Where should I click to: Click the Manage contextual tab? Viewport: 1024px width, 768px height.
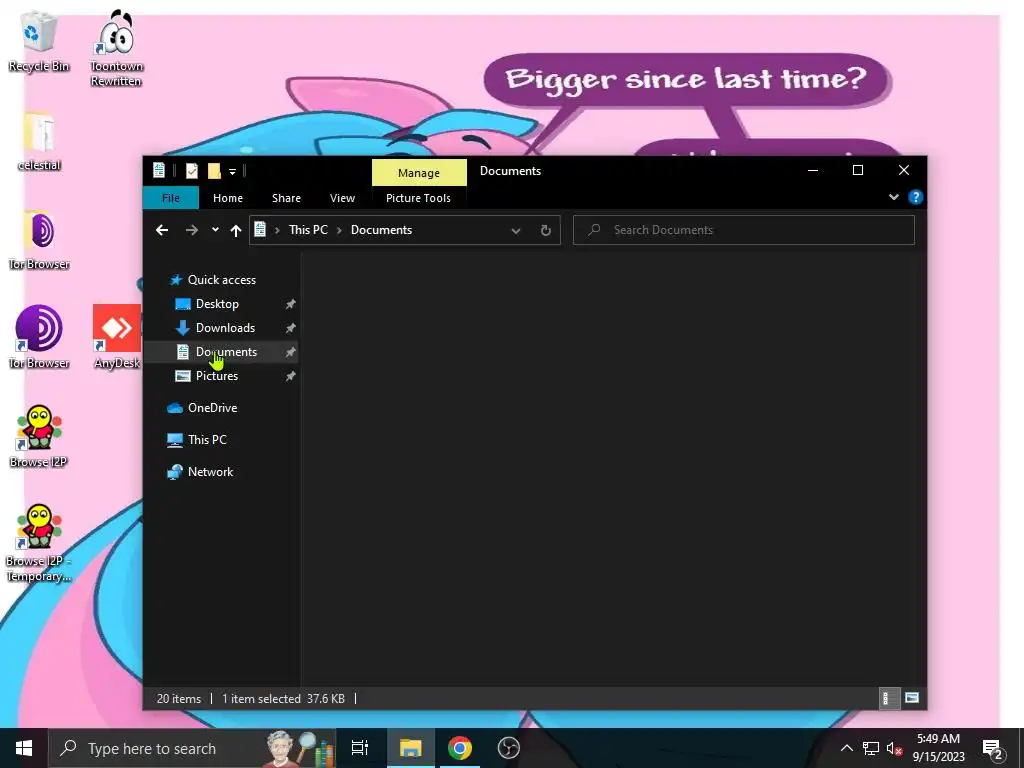click(x=419, y=173)
